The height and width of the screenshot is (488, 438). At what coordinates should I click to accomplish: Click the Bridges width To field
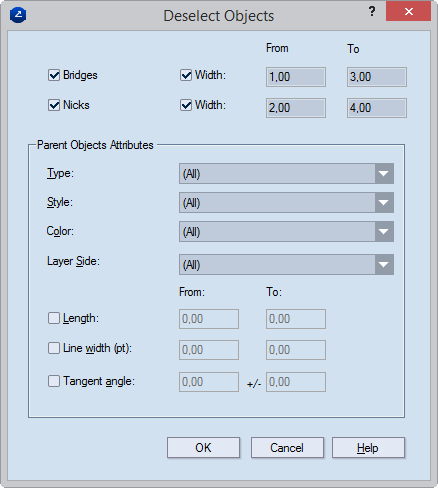click(x=377, y=77)
